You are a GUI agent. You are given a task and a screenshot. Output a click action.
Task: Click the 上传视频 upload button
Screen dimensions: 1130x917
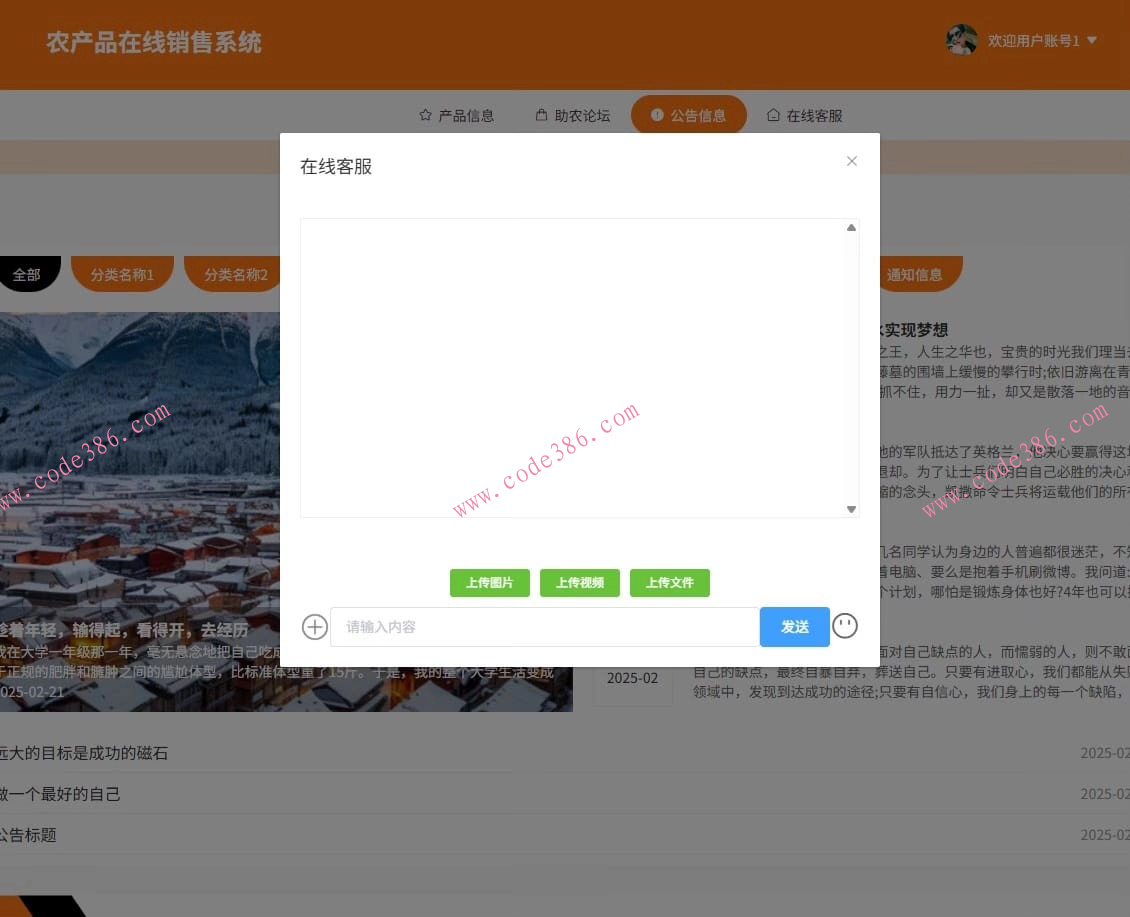coord(580,582)
